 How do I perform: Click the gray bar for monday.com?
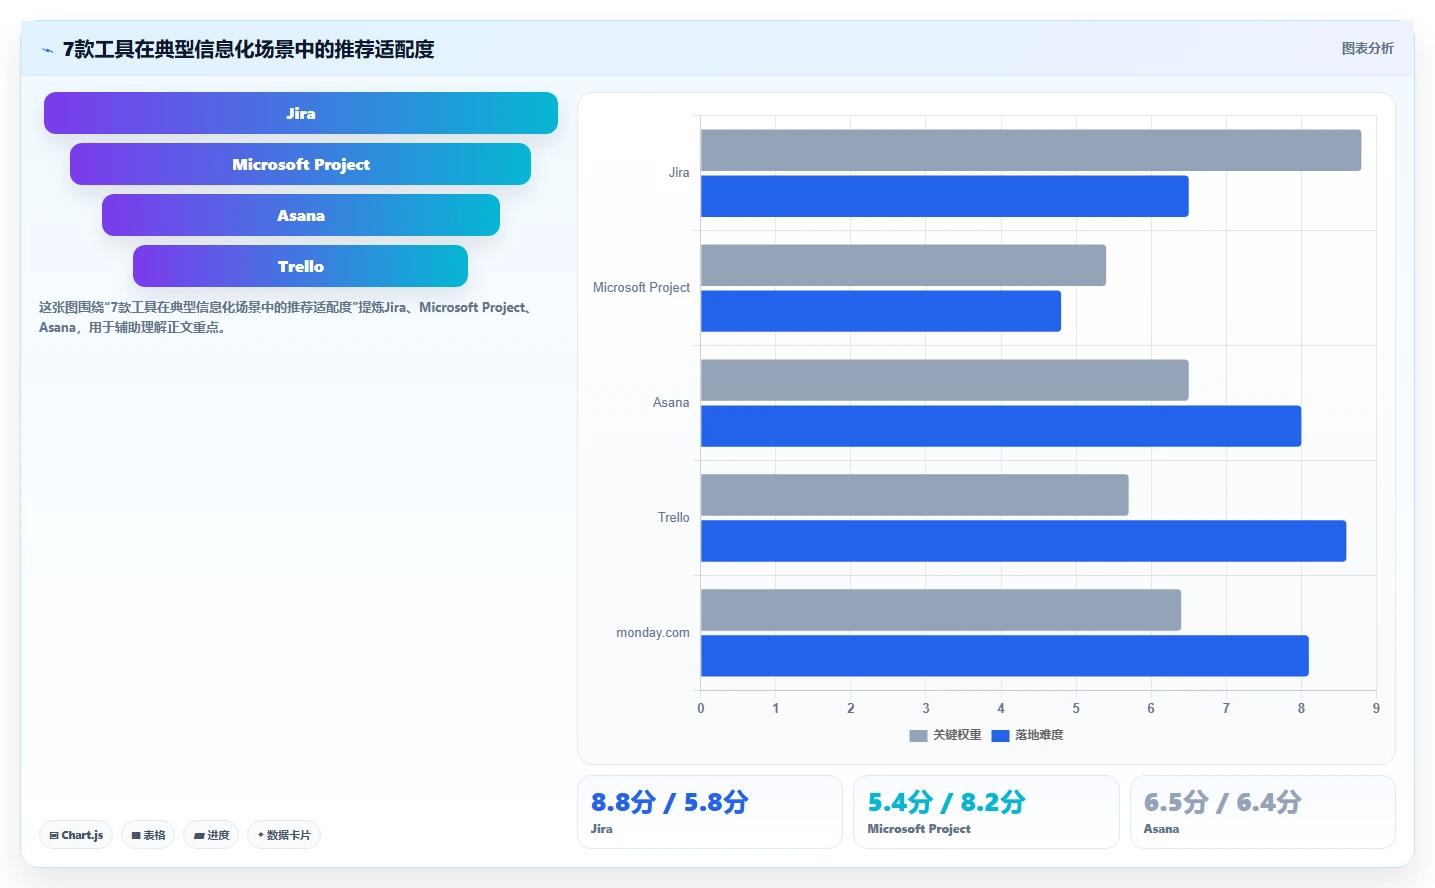tap(941, 610)
